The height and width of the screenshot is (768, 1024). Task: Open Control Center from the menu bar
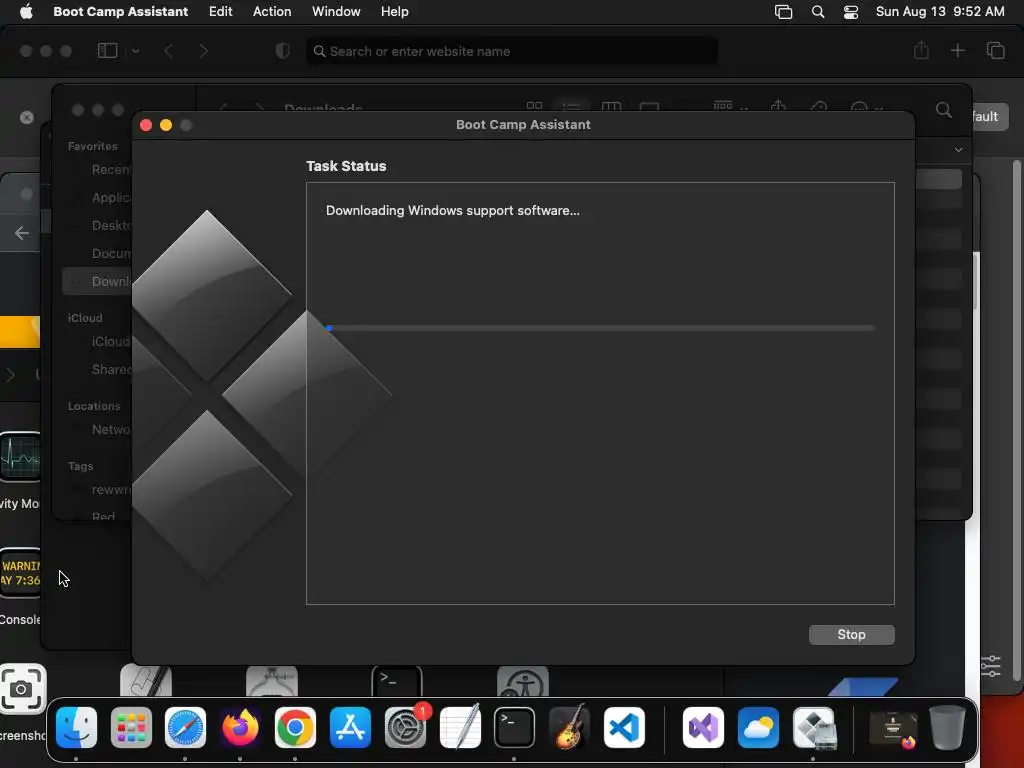pyautogui.click(x=850, y=12)
